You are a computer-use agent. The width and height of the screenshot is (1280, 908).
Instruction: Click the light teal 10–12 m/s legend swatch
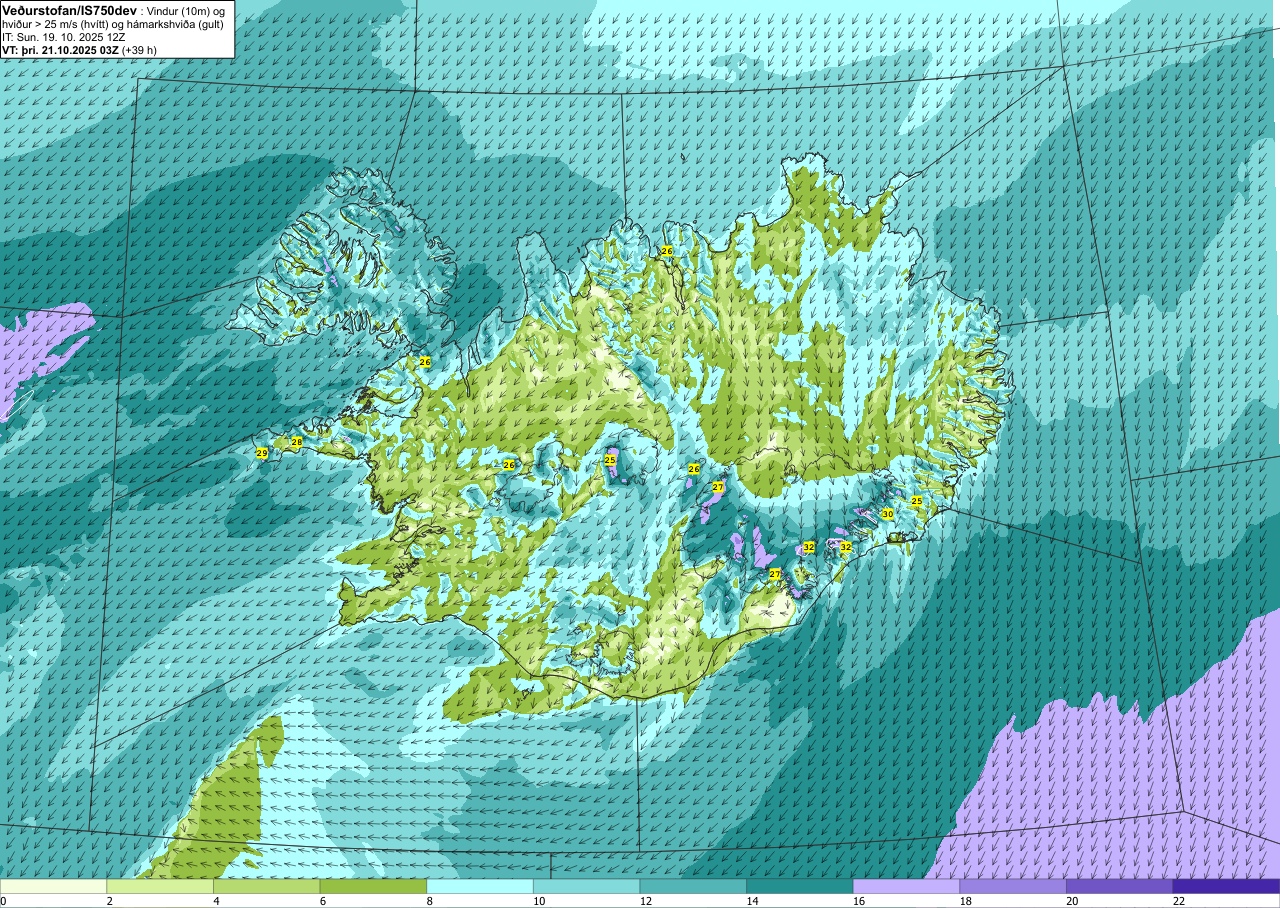[x=587, y=886]
